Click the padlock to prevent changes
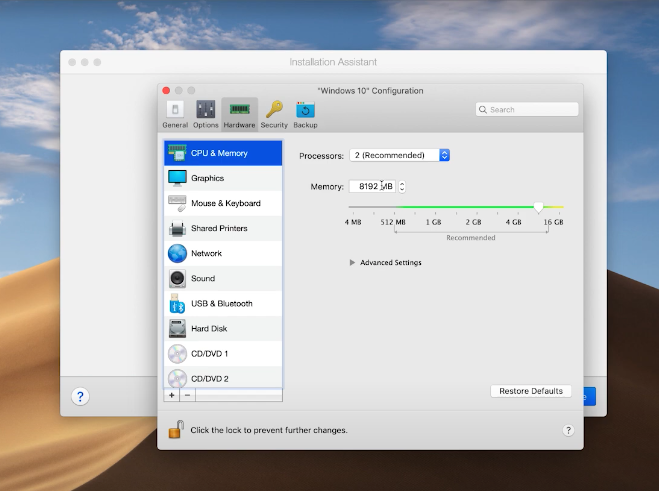This screenshot has width=659, height=491. pos(177,430)
